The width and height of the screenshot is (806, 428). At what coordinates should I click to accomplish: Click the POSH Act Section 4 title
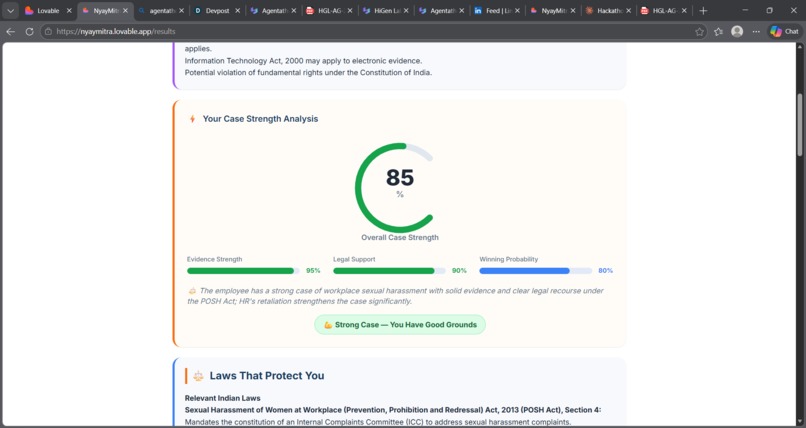[393, 410]
